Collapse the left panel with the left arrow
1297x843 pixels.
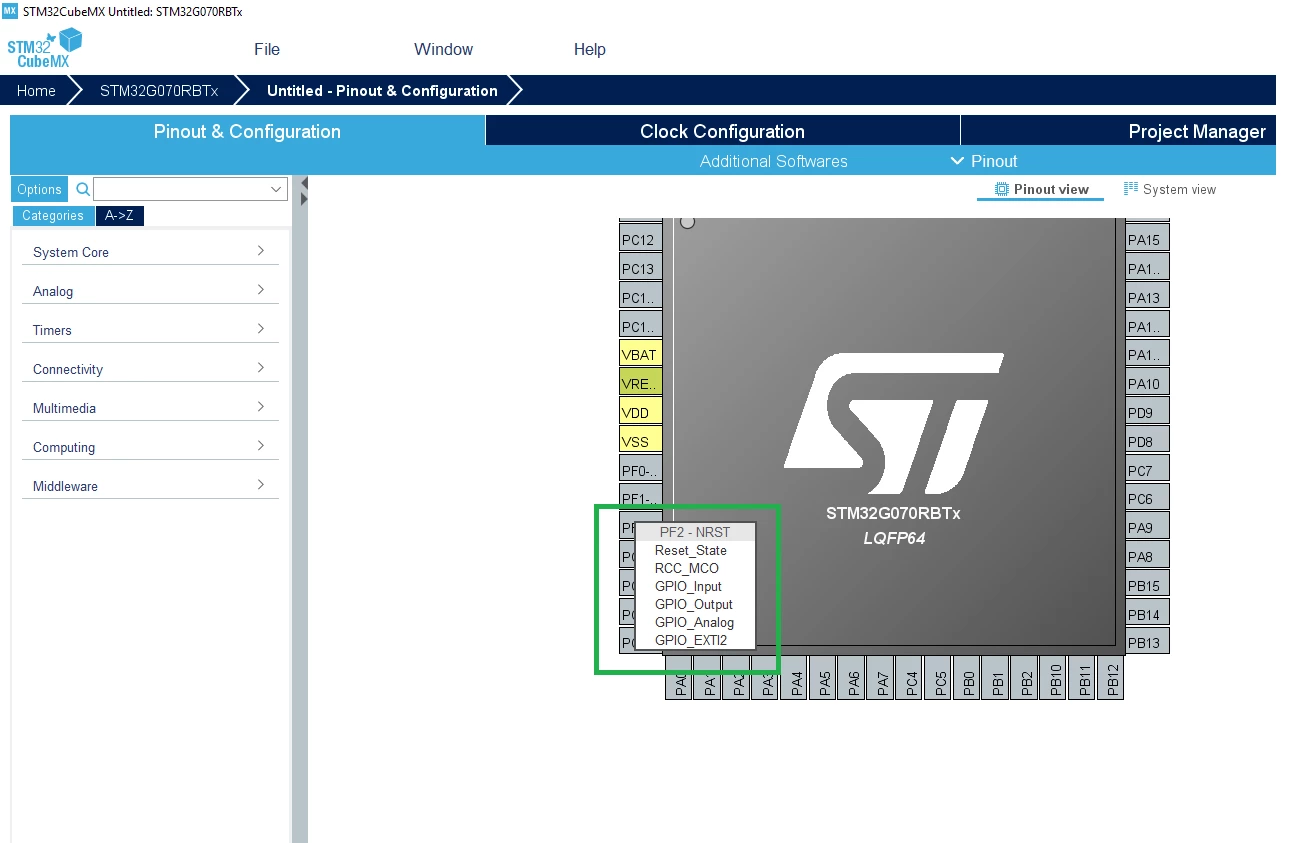coord(304,184)
